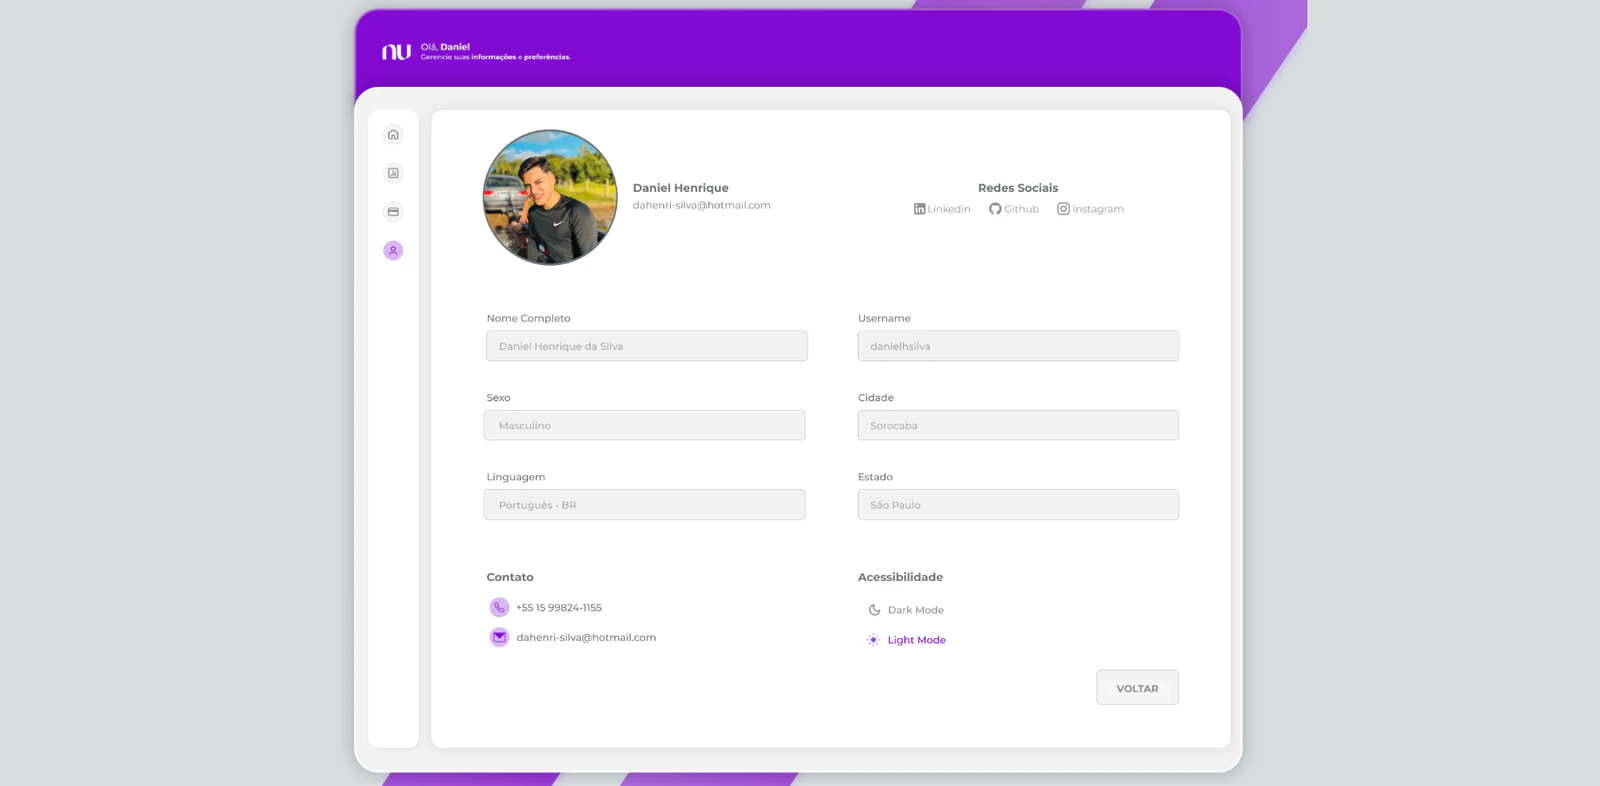The width and height of the screenshot is (1600, 786).
Task: Open the Github social link
Action: coord(1014,209)
